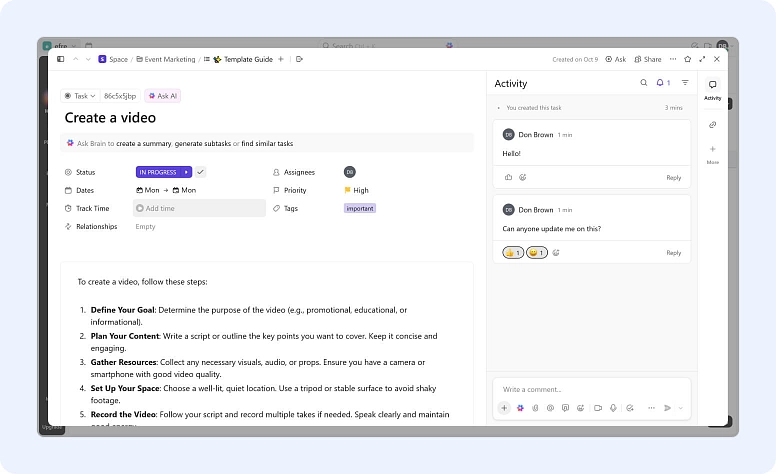Switch to the Activity tab in sidebar
This screenshot has width=776, height=474.
tap(712, 89)
